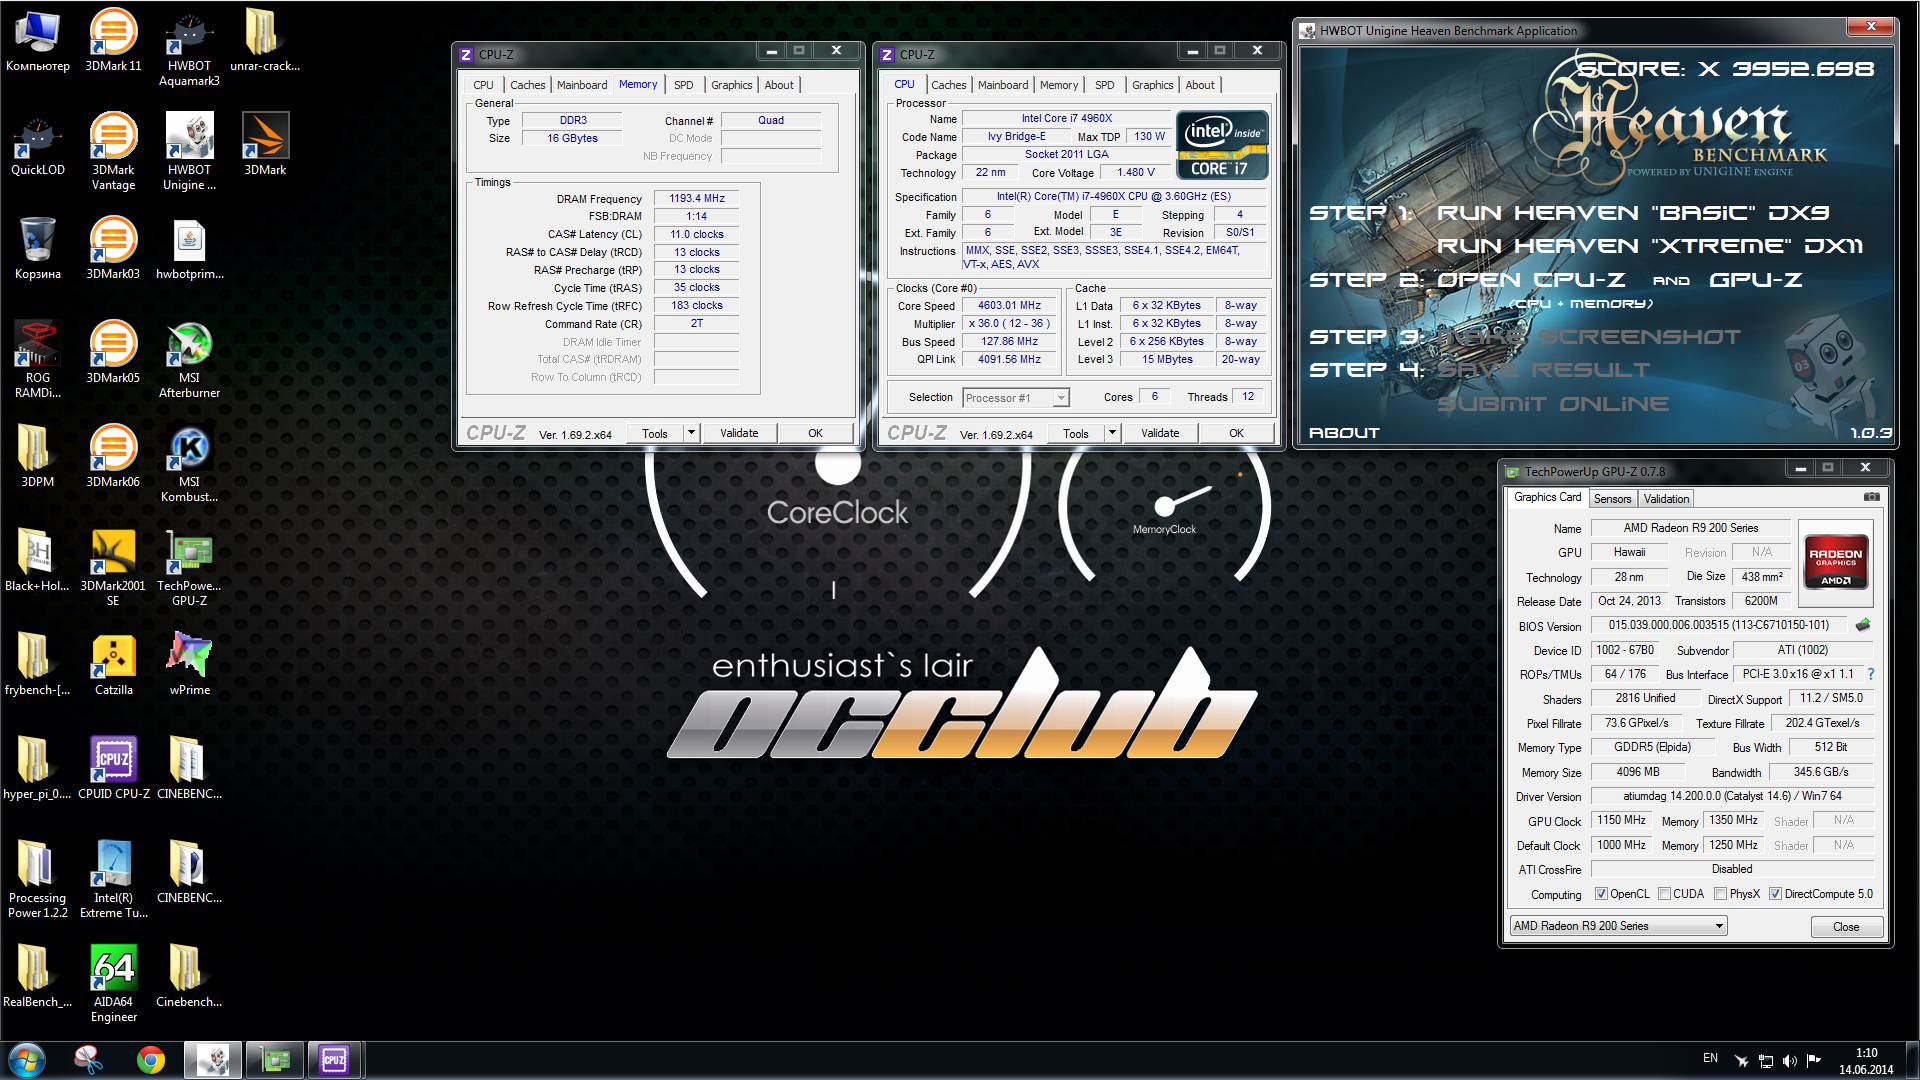The height and width of the screenshot is (1080, 1920).
Task: Open the 3DMark 11 desktop shortcut
Action: pos(113,40)
